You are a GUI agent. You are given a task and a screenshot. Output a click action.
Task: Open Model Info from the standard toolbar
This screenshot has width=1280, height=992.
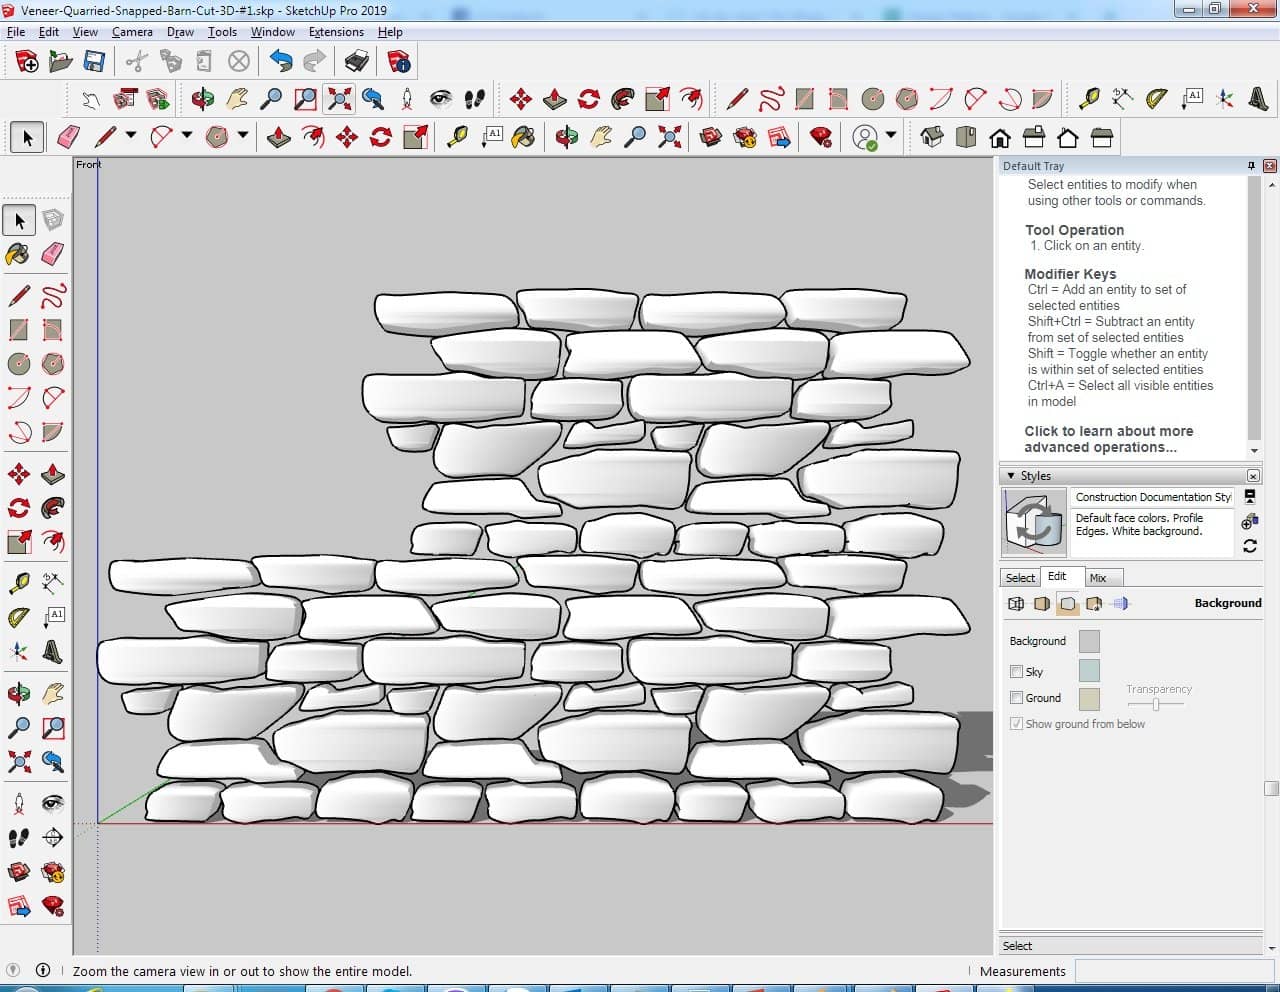click(399, 62)
